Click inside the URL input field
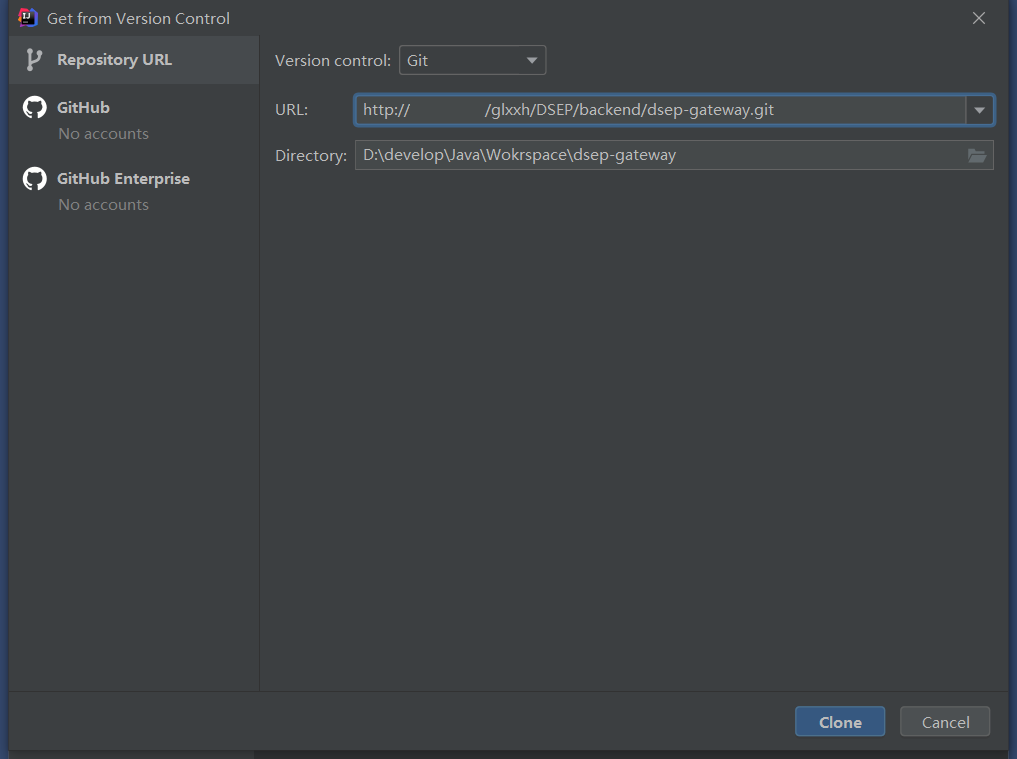Image resolution: width=1017 pixels, height=759 pixels. point(660,110)
